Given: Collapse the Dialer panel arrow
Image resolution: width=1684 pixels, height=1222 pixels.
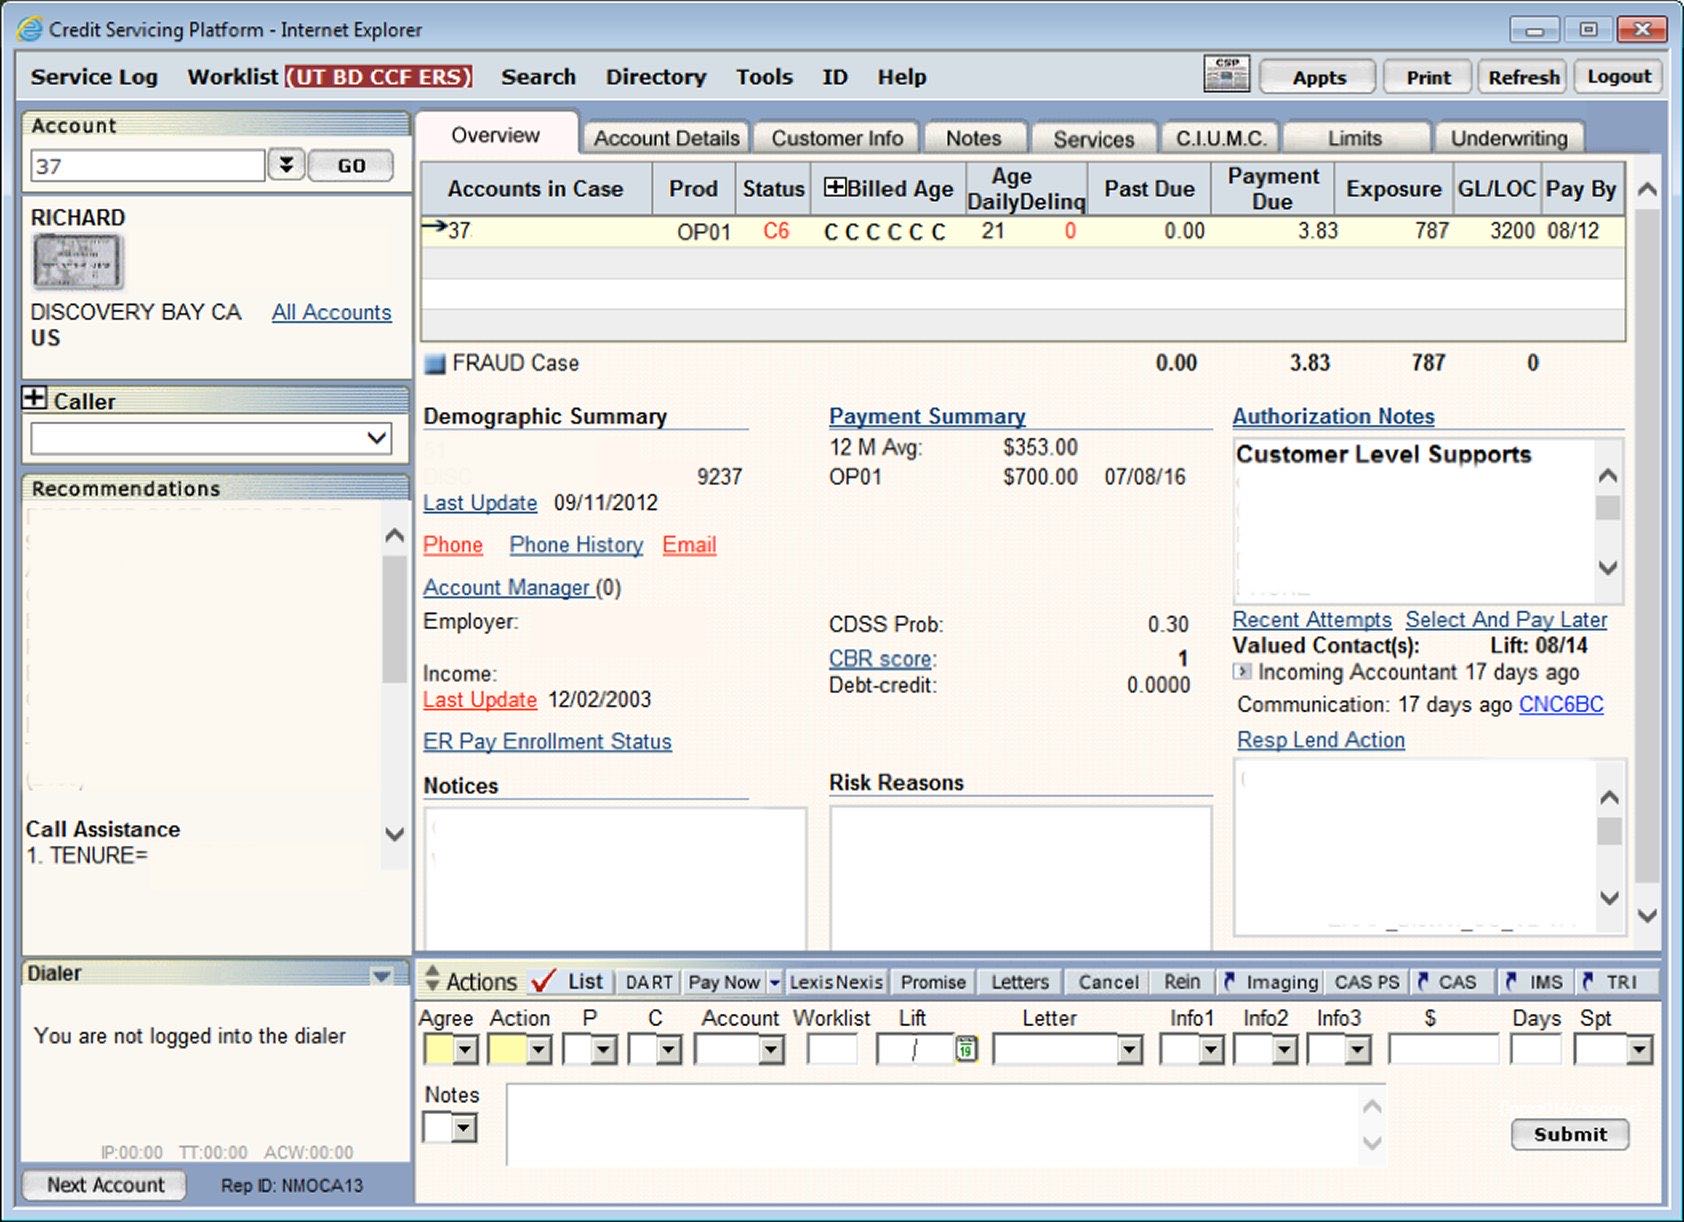Looking at the screenshot, I should pos(382,975).
